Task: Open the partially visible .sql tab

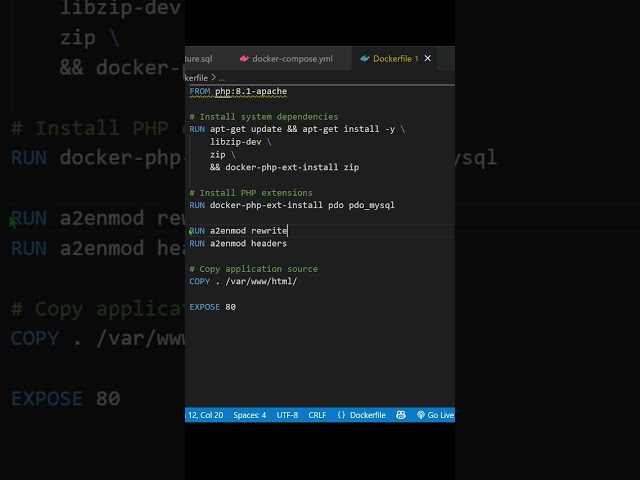Action: point(199,59)
